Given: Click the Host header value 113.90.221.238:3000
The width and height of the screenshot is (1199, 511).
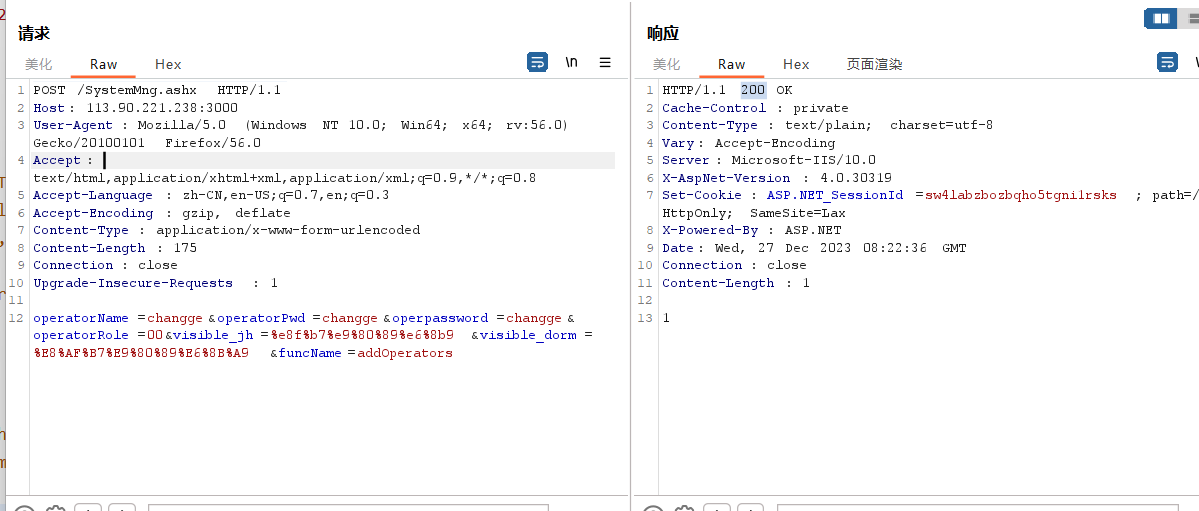Looking at the screenshot, I should point(162,108).
